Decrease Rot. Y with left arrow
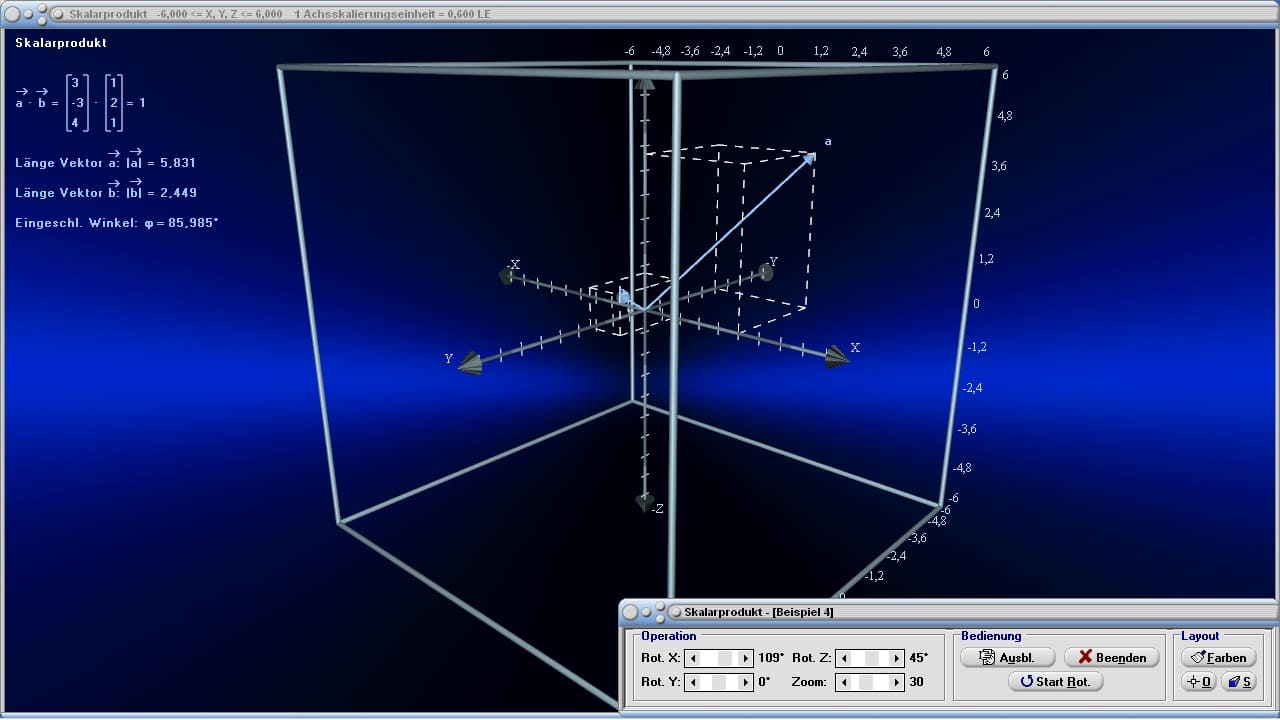The width and height of the screenshot is (1280, 720). click(692, 682)
